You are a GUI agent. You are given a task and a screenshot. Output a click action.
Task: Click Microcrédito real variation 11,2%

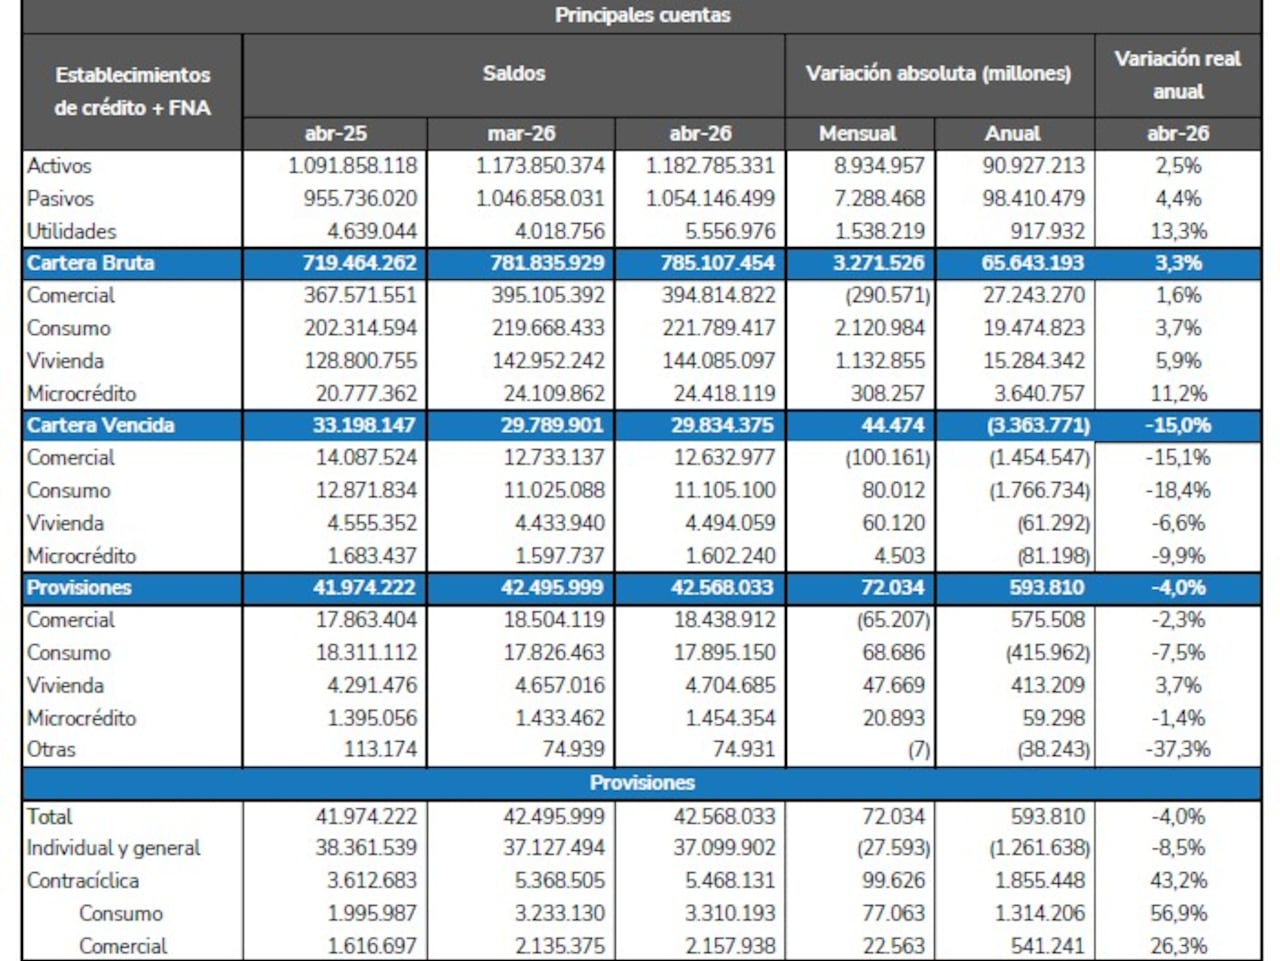point(1178,394)
